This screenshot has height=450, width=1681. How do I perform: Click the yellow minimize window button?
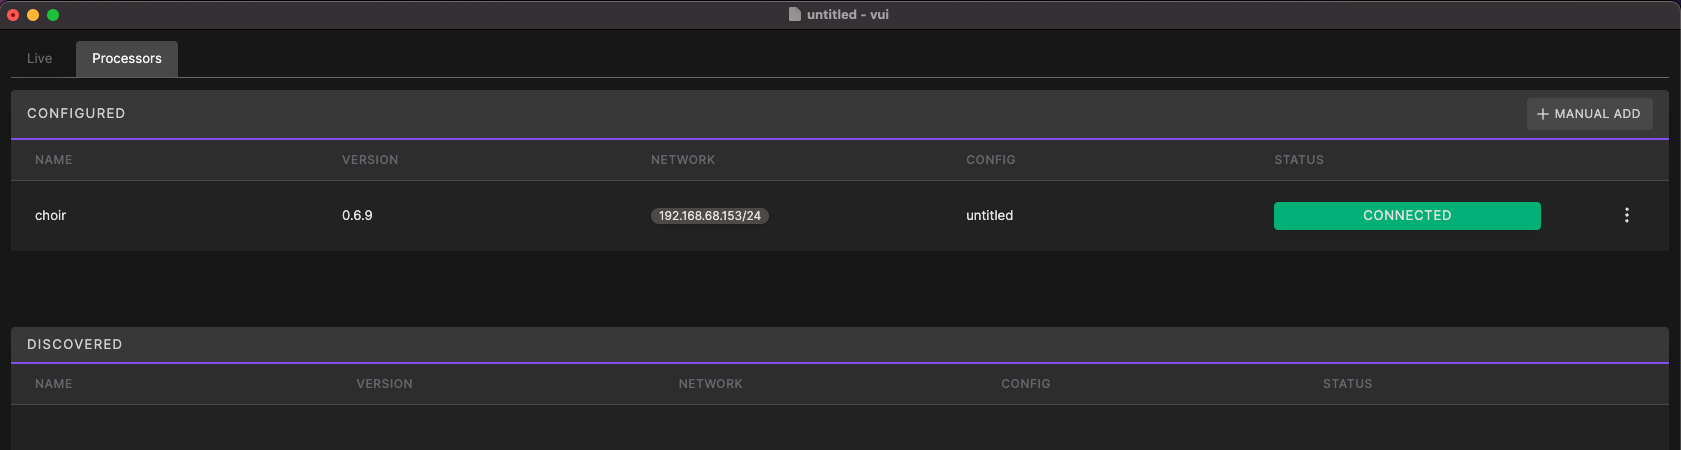coord(33,15)
